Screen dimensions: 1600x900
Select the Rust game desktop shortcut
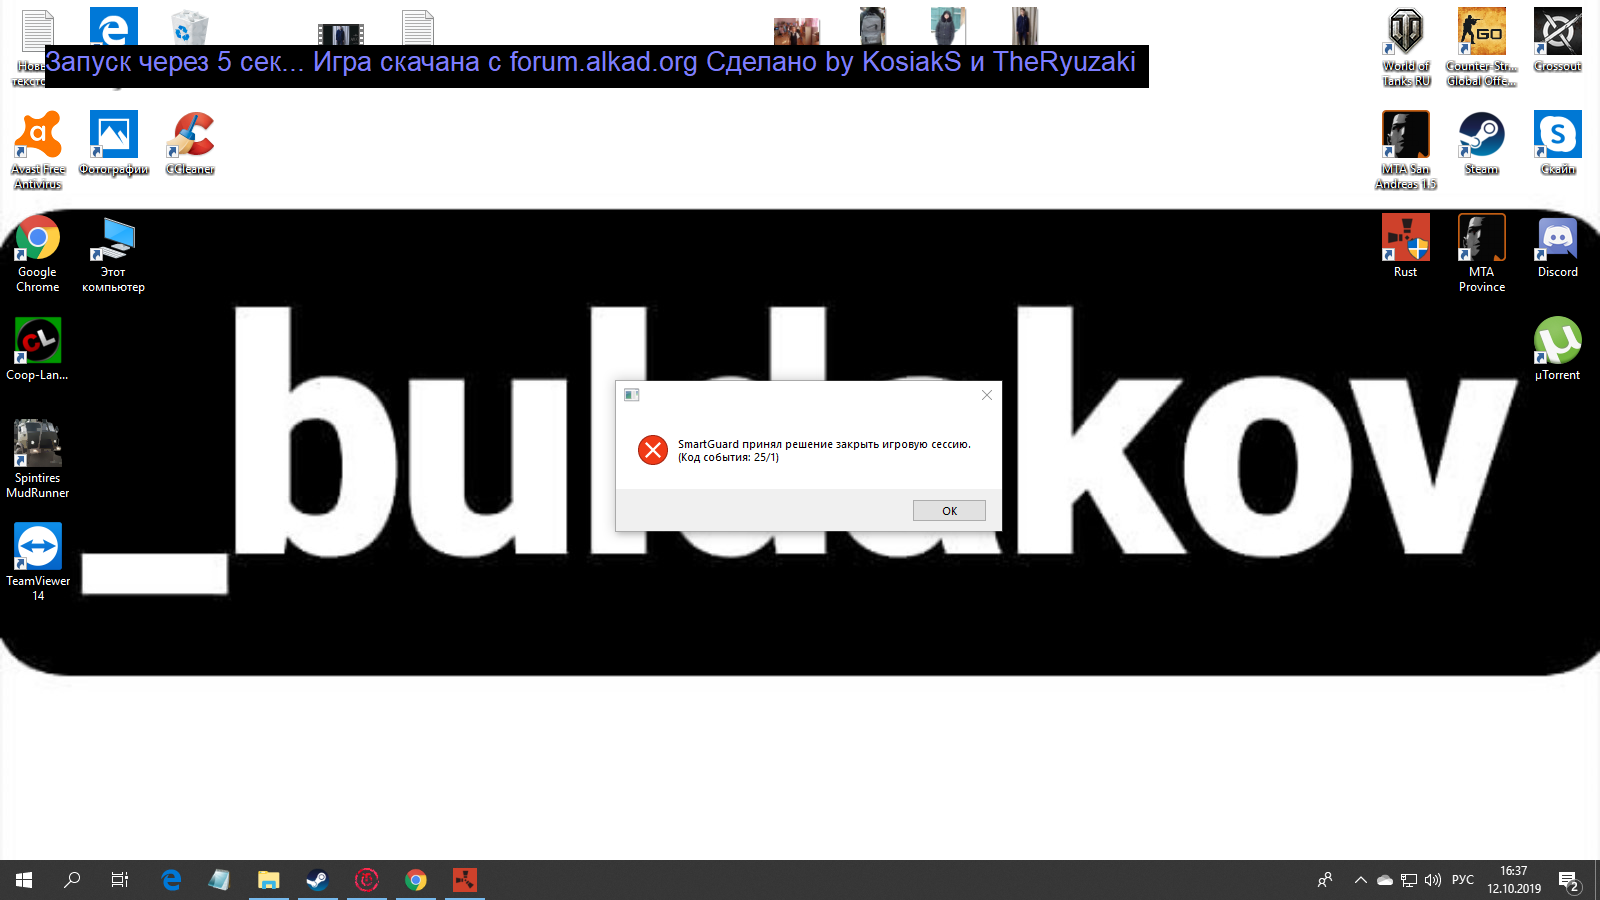click(x=1405, y=240)
